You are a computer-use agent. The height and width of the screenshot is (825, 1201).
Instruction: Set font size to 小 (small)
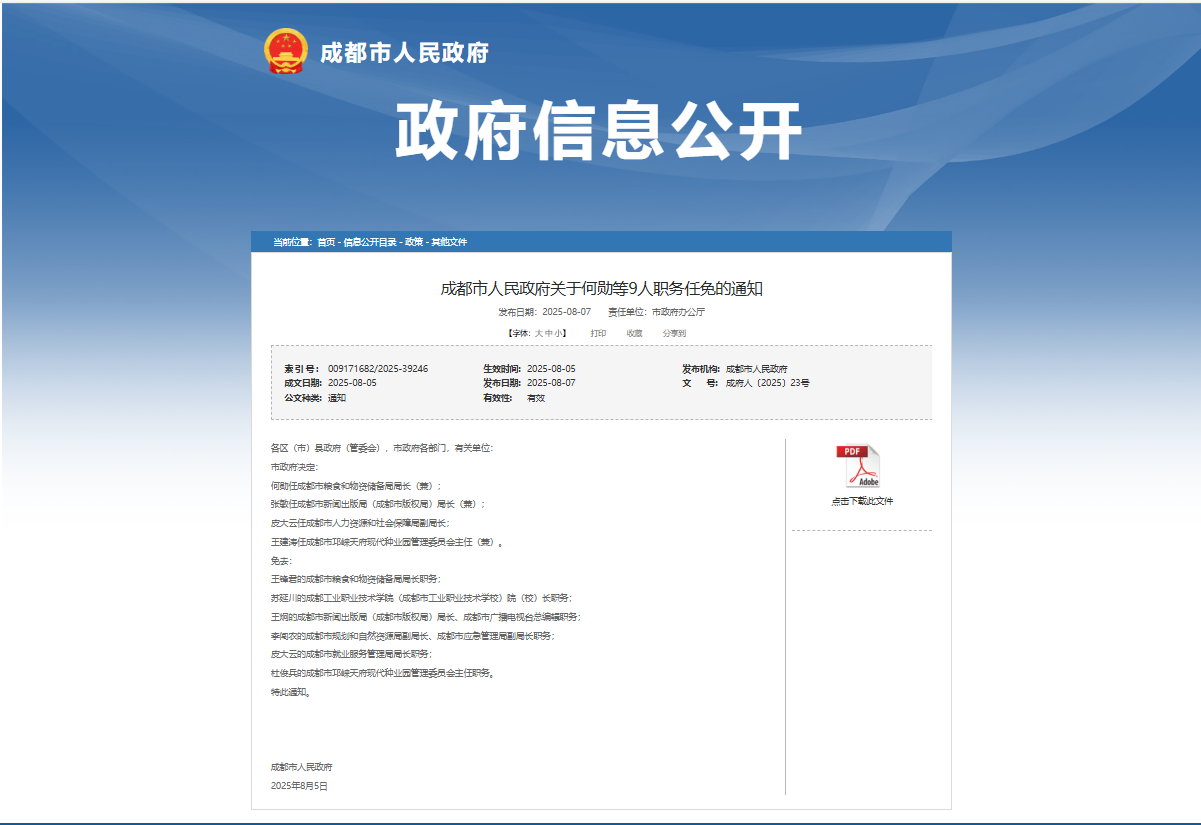[x=558, y=333]
